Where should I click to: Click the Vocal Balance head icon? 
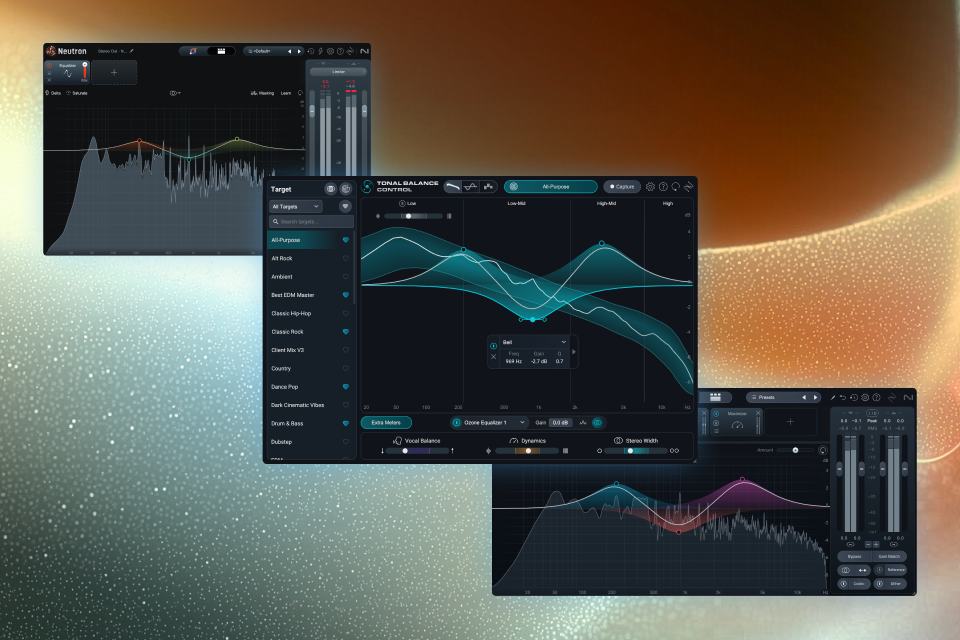[x=398, y=440]
